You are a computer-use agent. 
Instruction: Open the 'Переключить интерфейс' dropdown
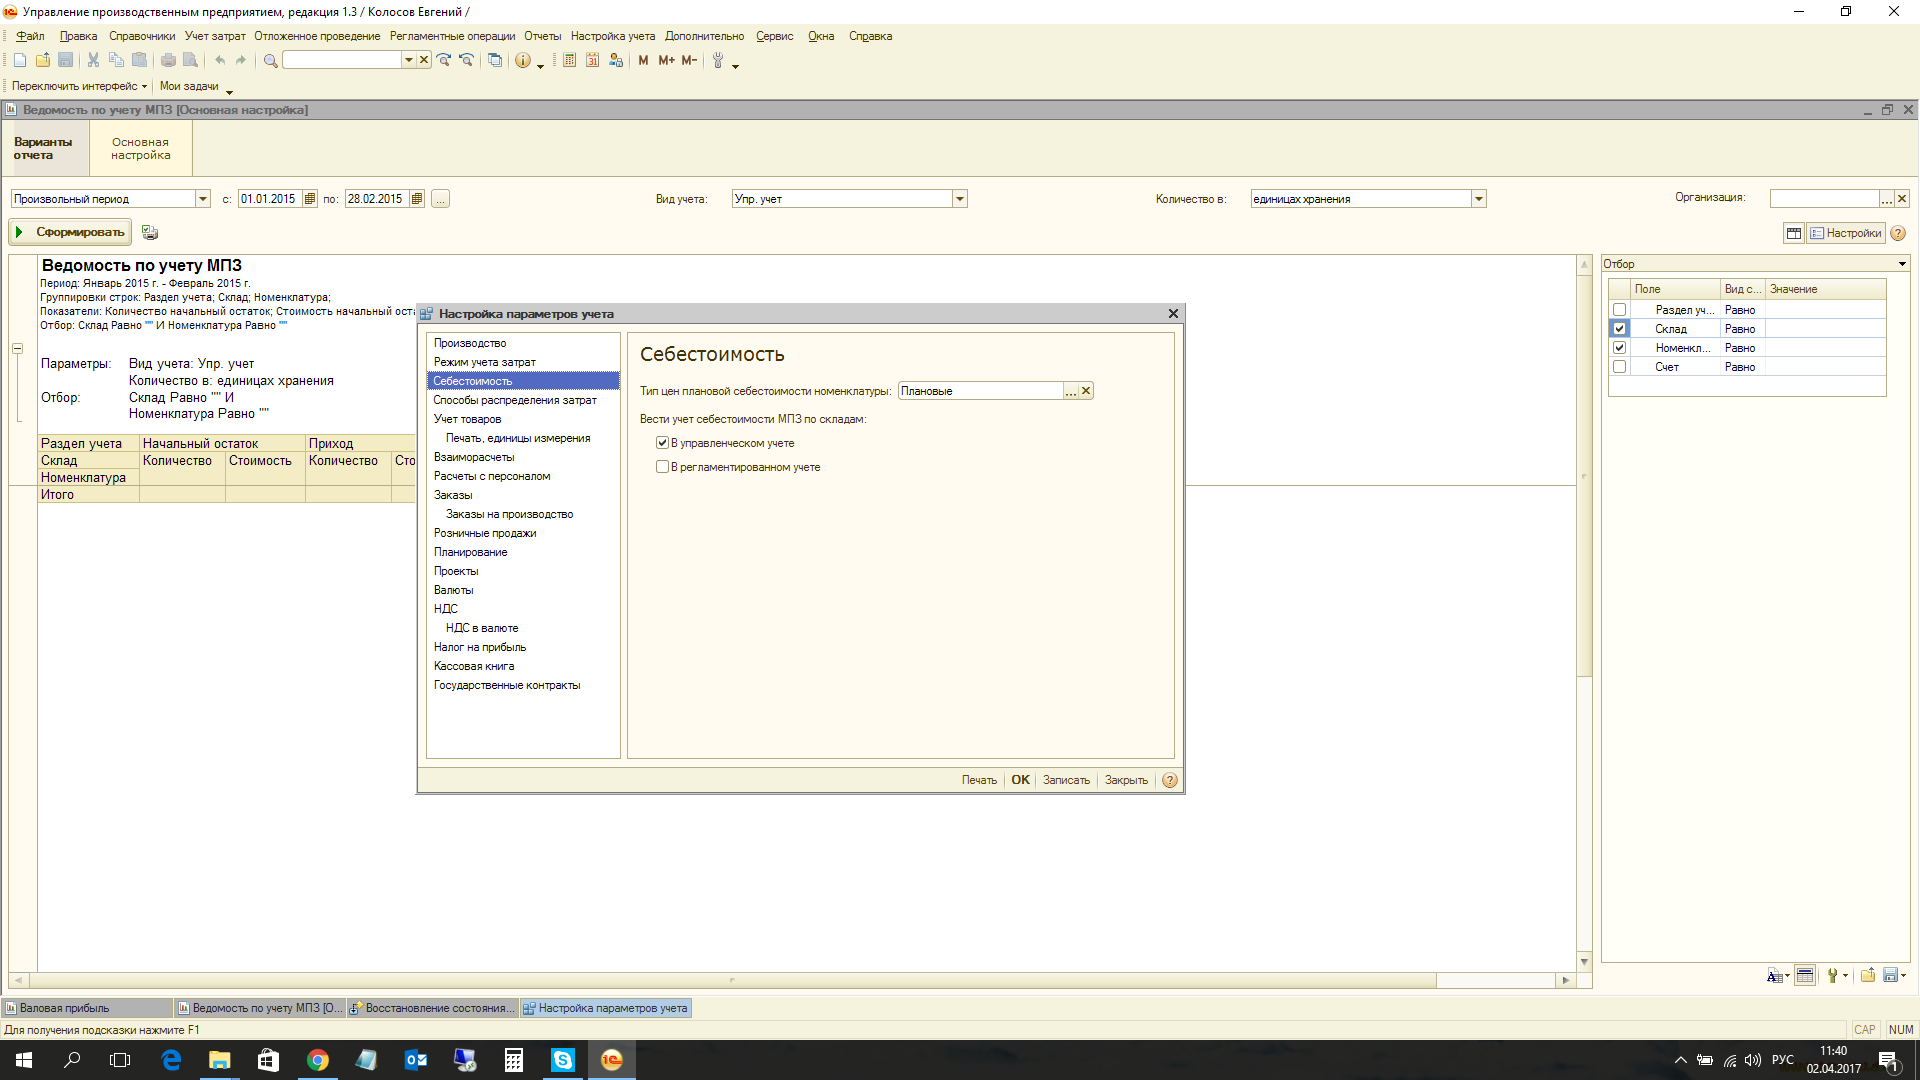pos(79,86)
